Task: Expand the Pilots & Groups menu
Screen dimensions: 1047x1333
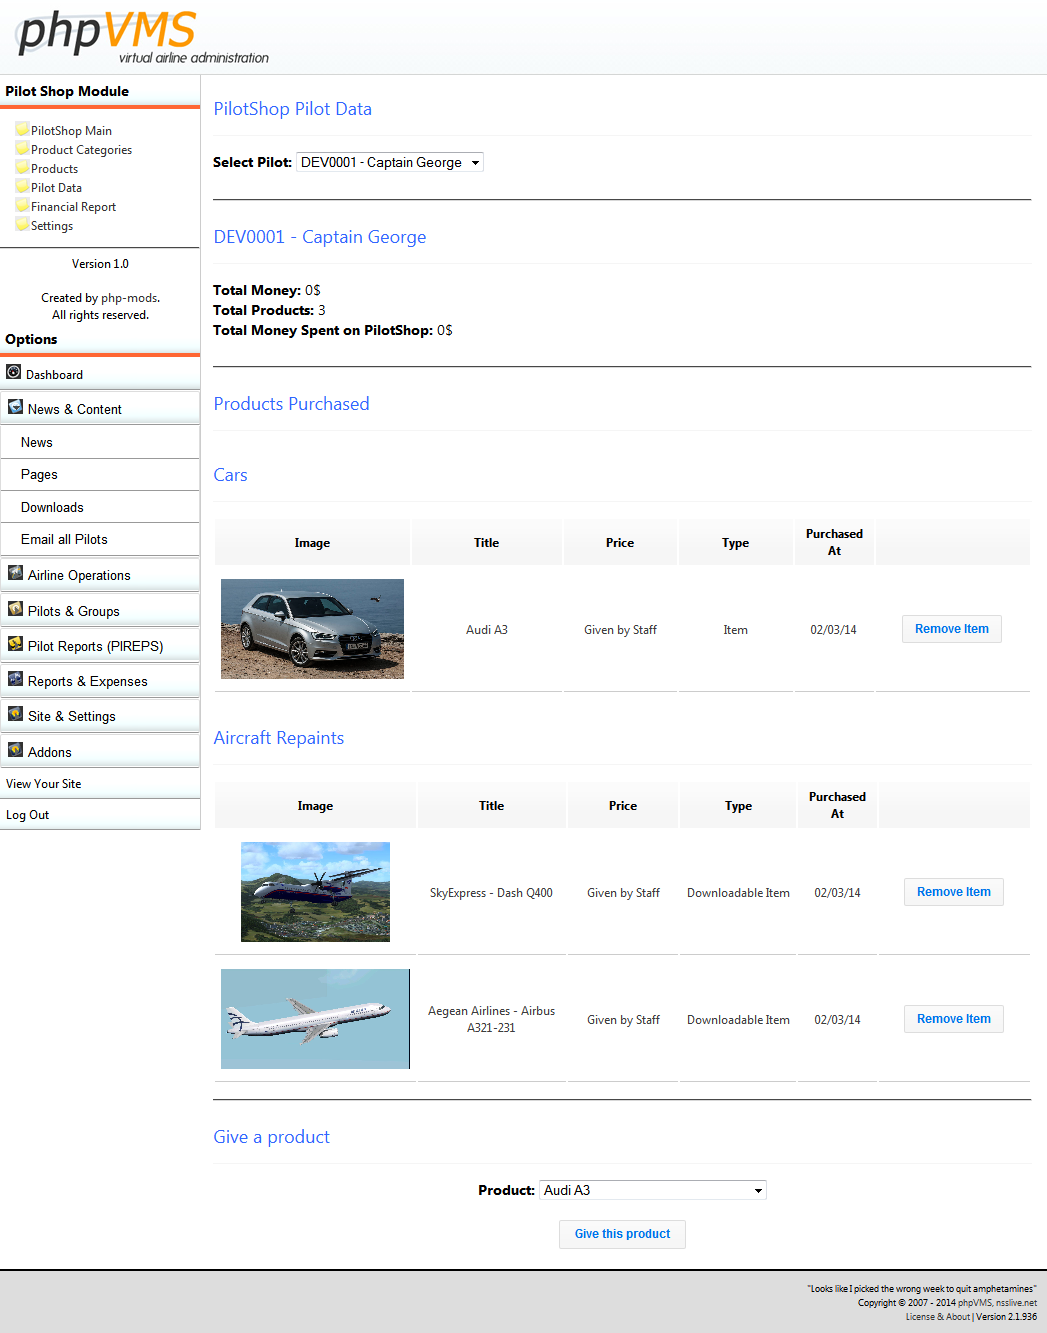Action: tap(100, 611)
